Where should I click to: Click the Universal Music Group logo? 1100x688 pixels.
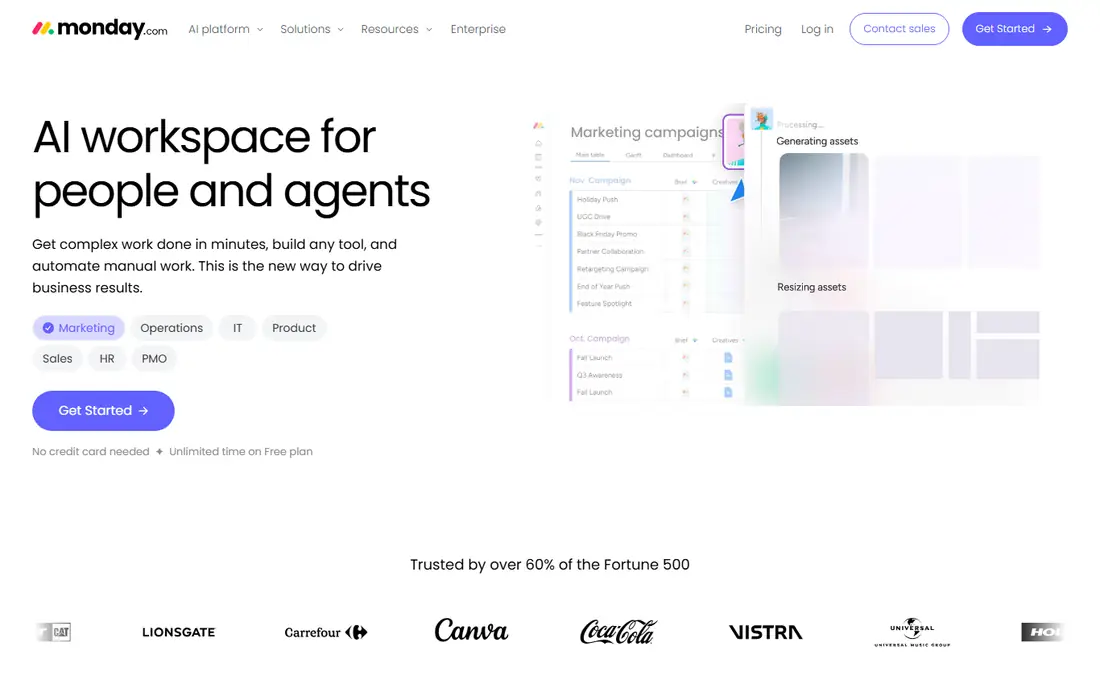click(x=911, y=632)
